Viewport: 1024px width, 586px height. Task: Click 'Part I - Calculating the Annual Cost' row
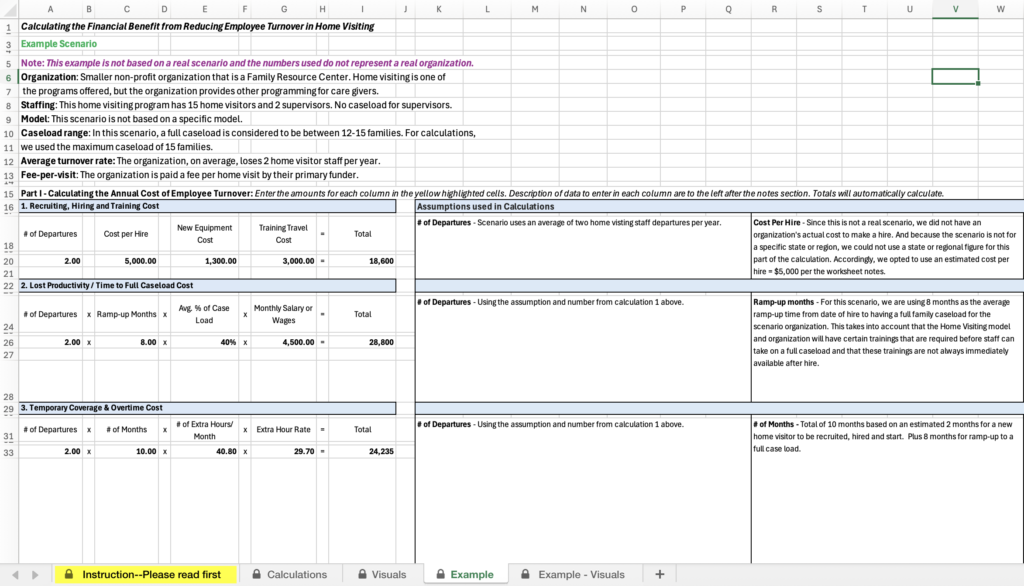(482, 193)
